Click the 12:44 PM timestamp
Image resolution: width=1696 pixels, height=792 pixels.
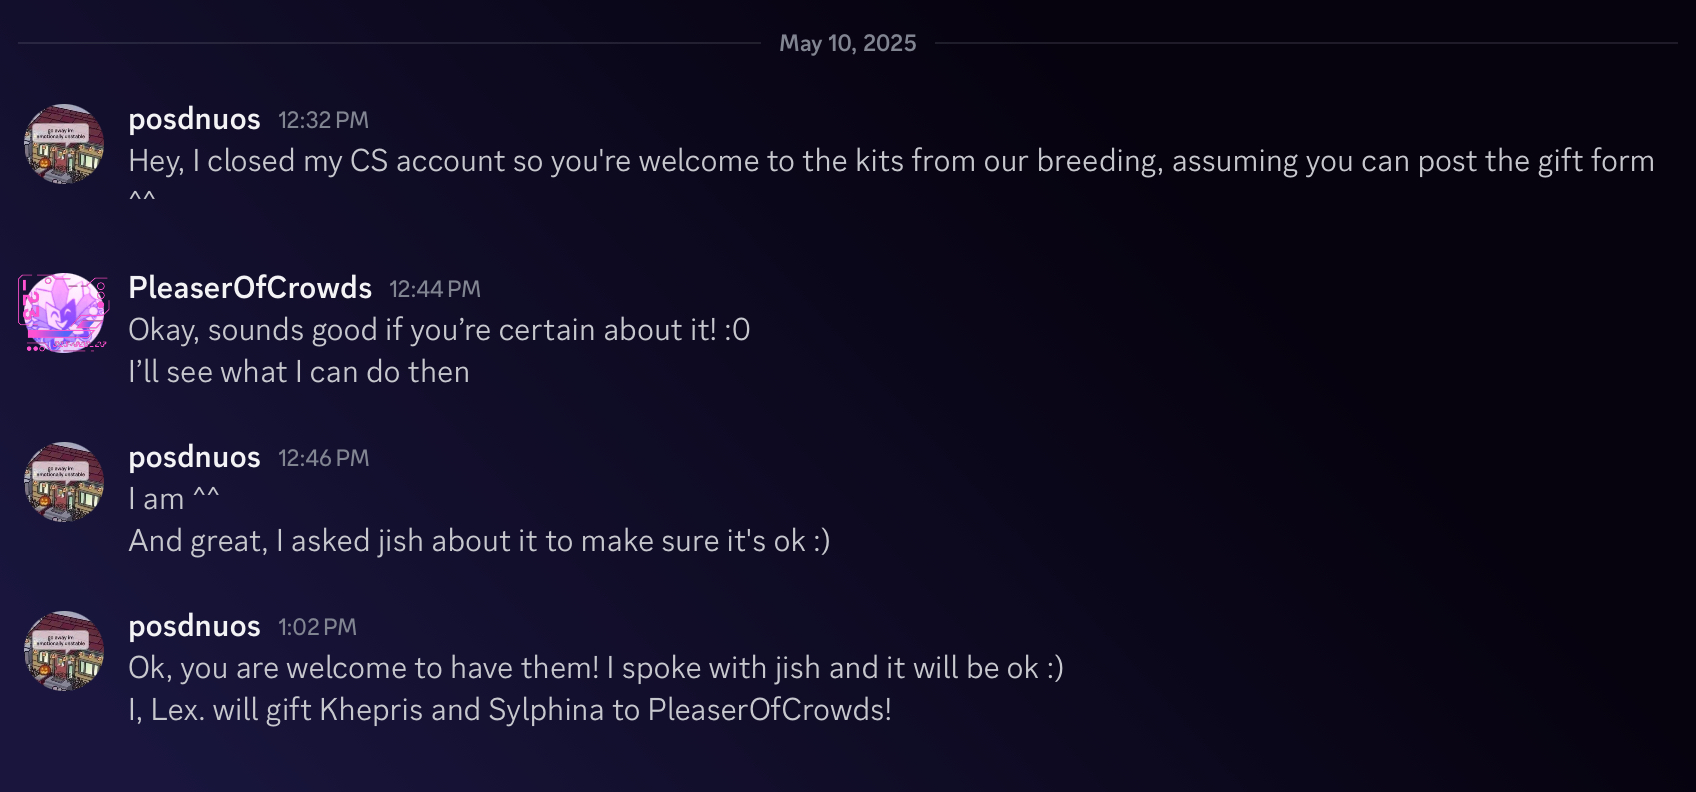(x=435, y=290)
